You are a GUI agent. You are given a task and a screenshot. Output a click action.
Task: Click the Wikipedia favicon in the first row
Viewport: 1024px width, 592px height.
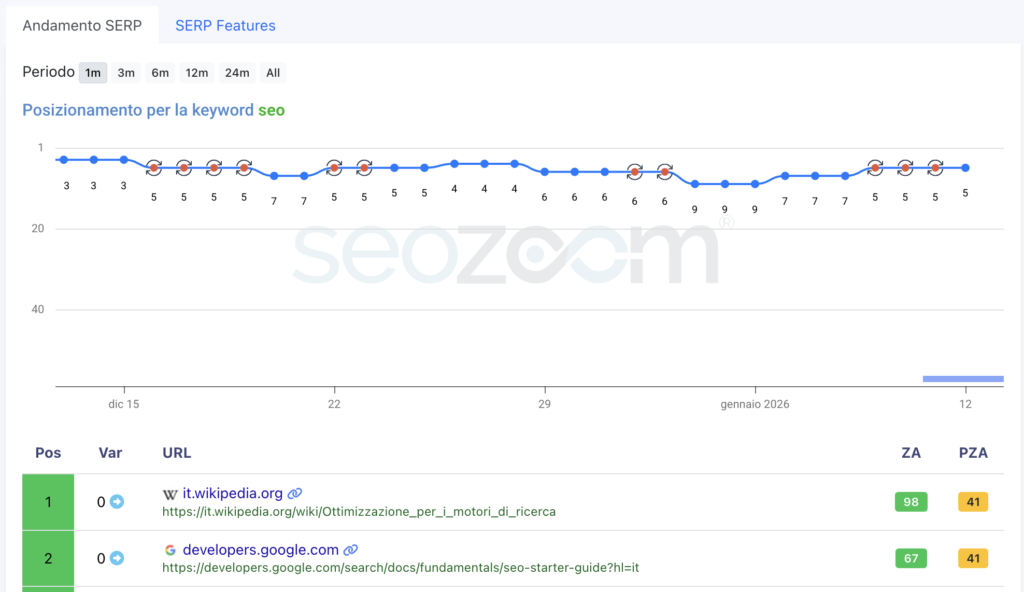[170, 494]
